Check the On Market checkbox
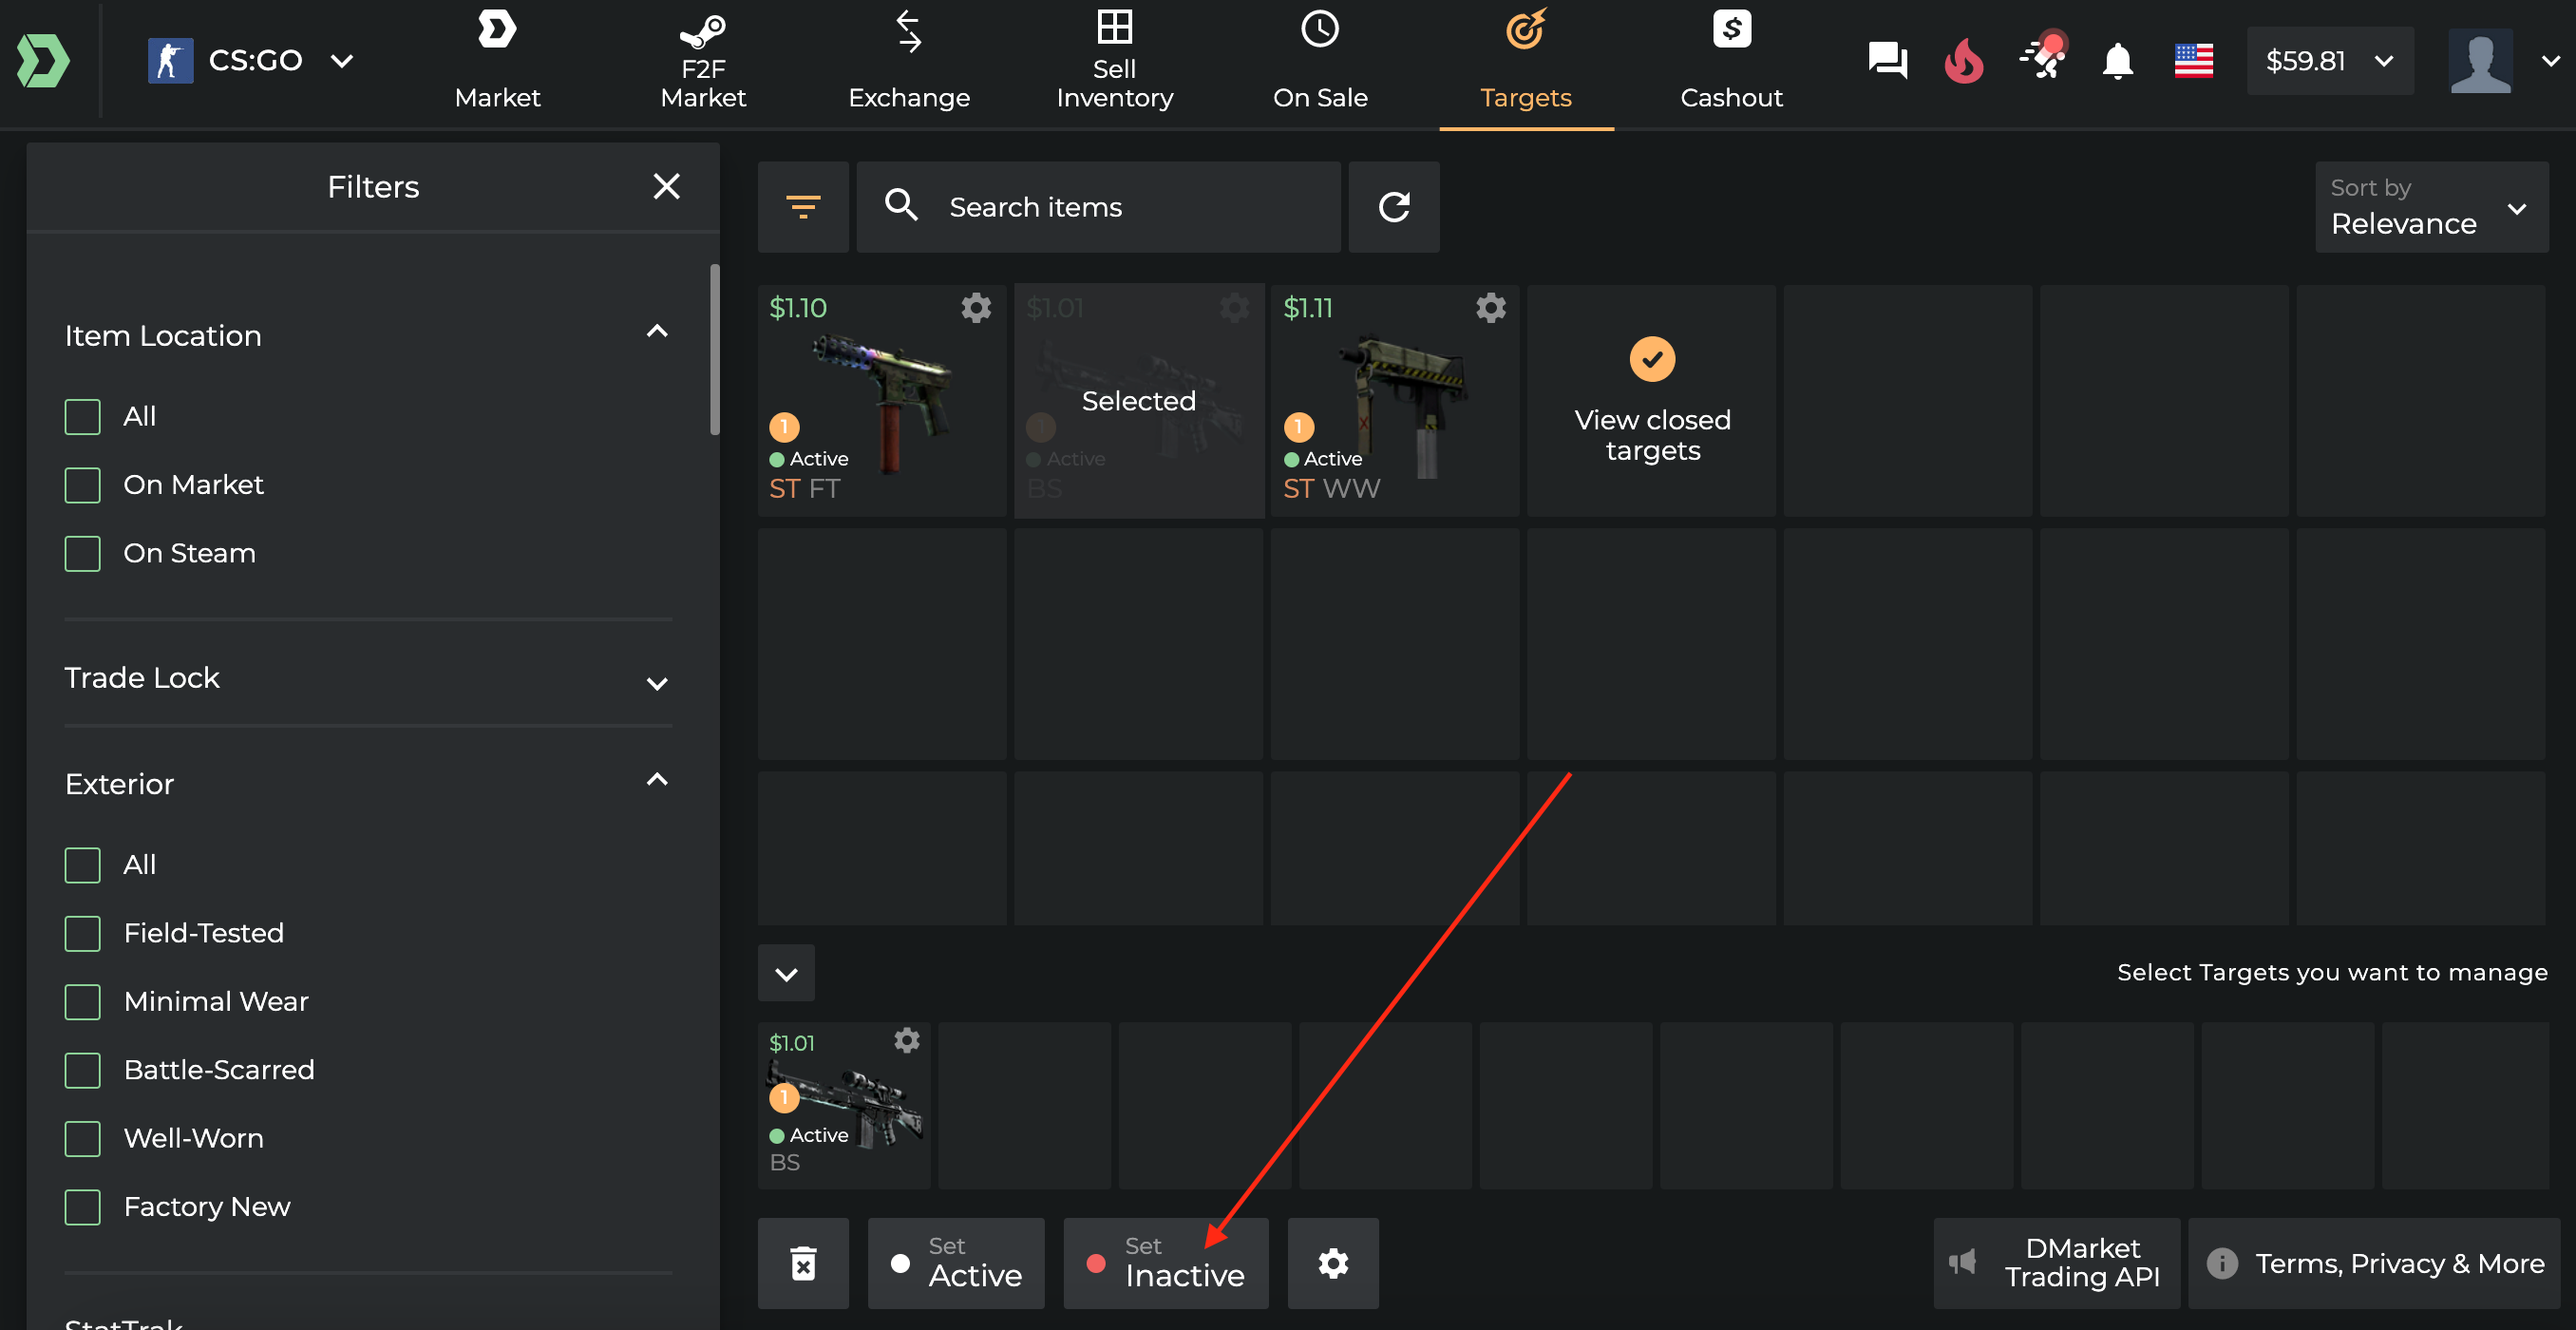This screenshot has width=2576, height=1330. point(83,485)
